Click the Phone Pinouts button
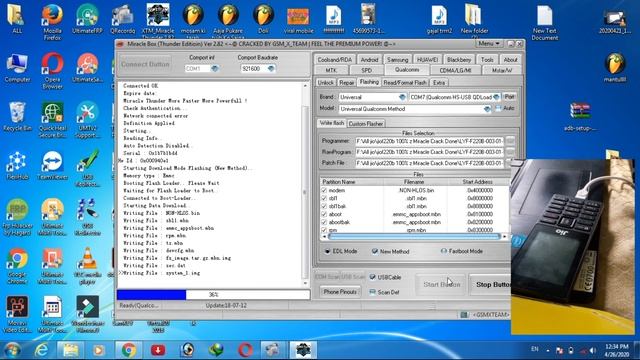 pos(340,292)
